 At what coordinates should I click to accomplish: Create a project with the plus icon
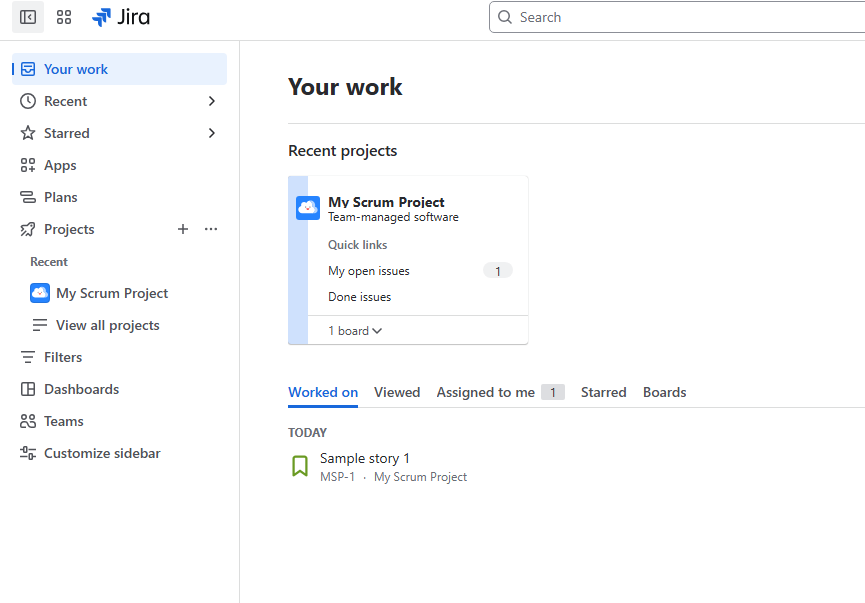pos(183,229)
